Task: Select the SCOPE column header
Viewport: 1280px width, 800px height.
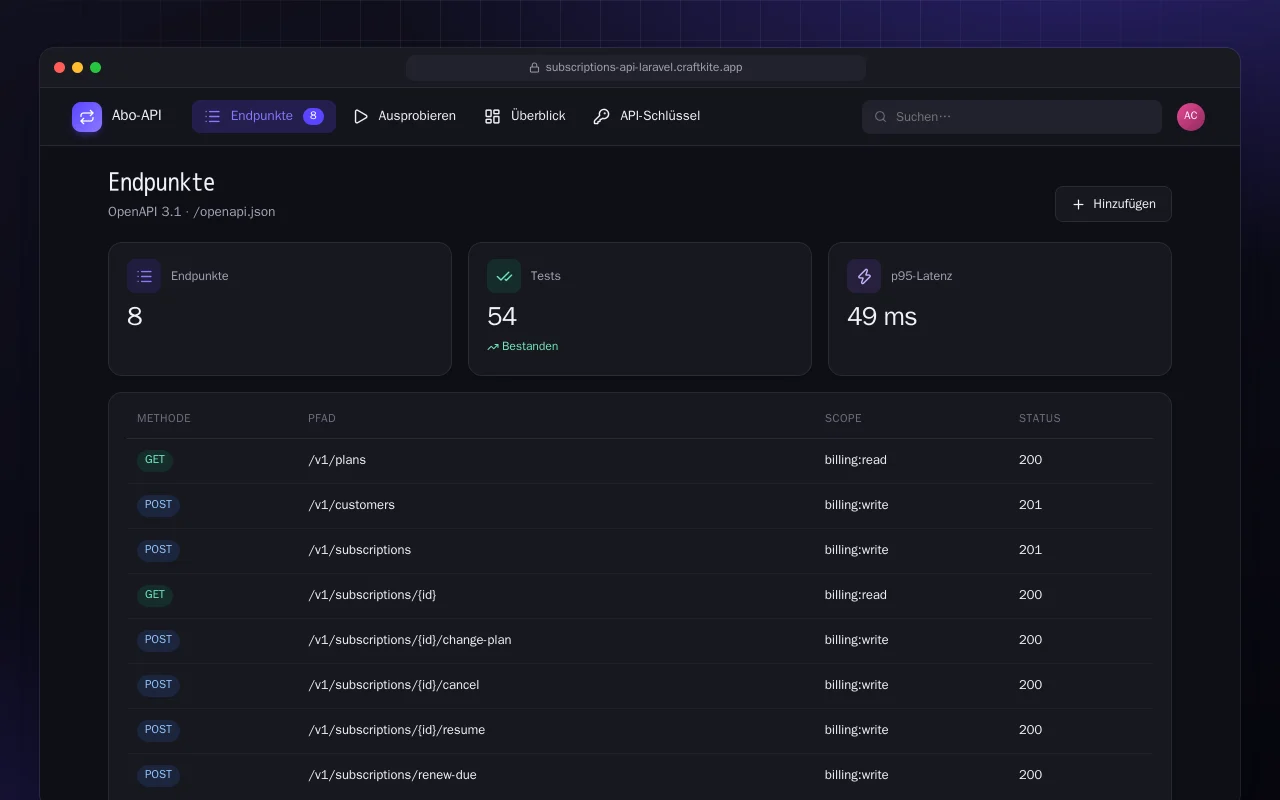Action: (843, 418)
